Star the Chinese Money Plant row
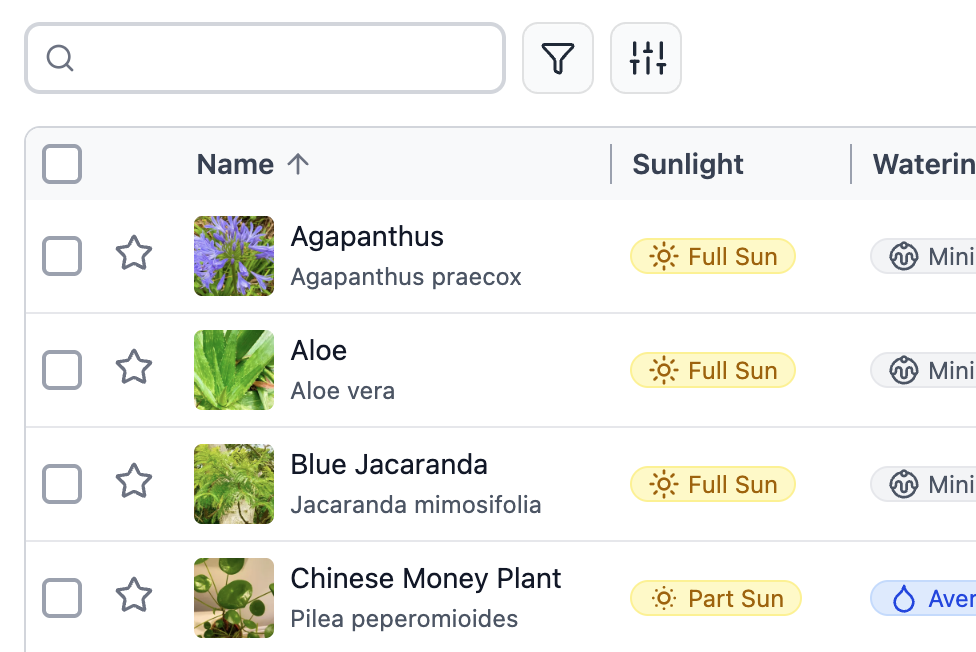The width and height of the screenshot is (976, 652). pyautogui.click(x=134, y=596)
